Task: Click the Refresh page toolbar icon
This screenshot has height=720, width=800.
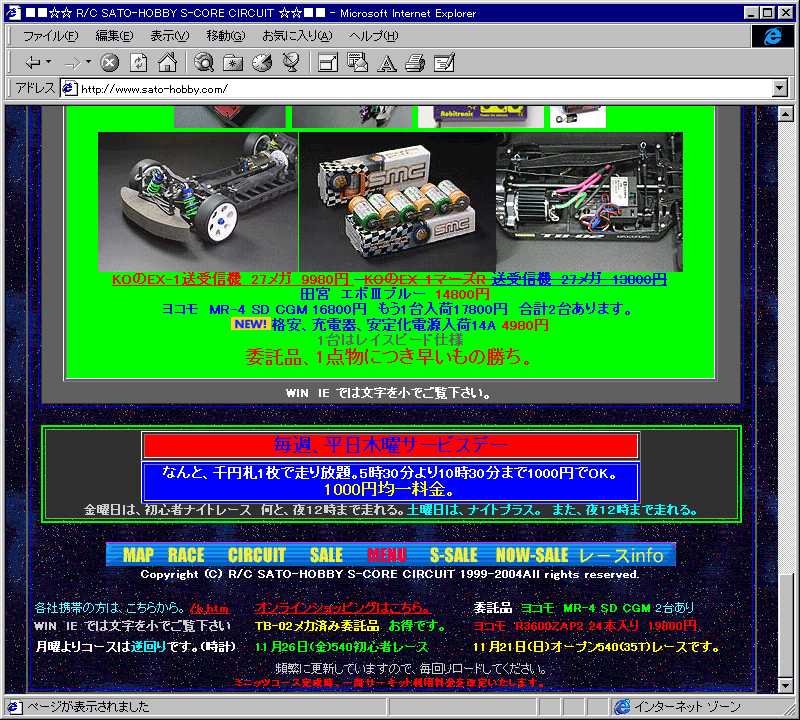Action: [138, 63]
